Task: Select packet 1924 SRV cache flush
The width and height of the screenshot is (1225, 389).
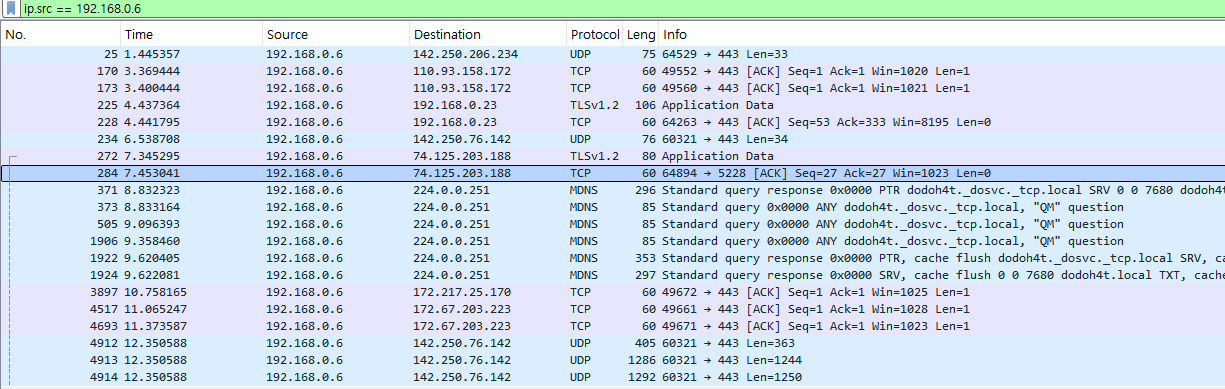Action: click(612, 275)
